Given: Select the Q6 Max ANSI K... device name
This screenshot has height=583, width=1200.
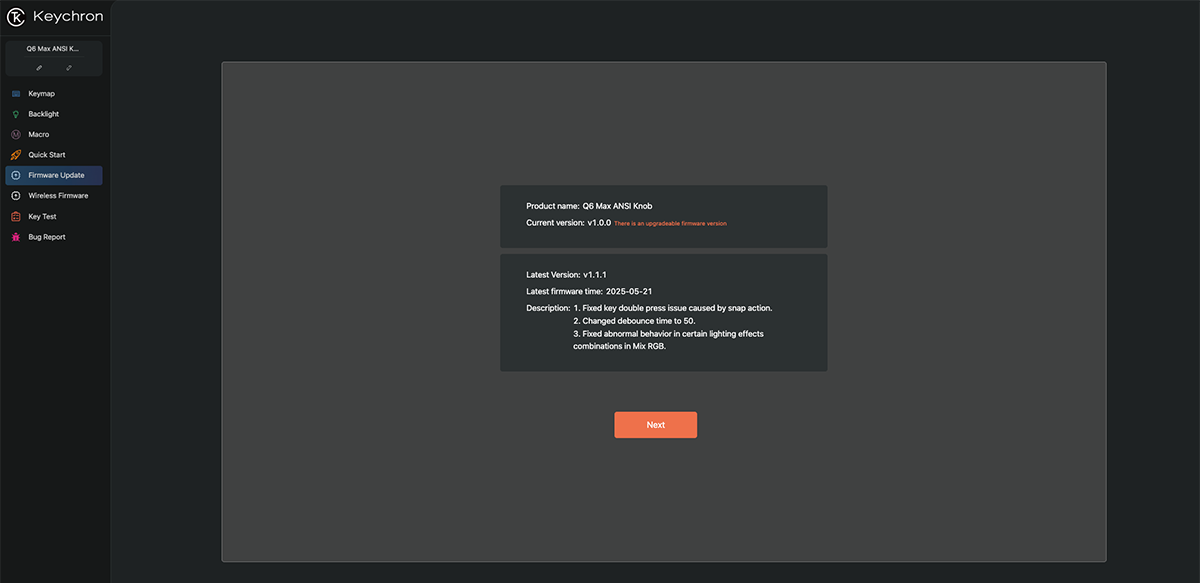Looking at the screenshot, I should (x=53, y=48).
